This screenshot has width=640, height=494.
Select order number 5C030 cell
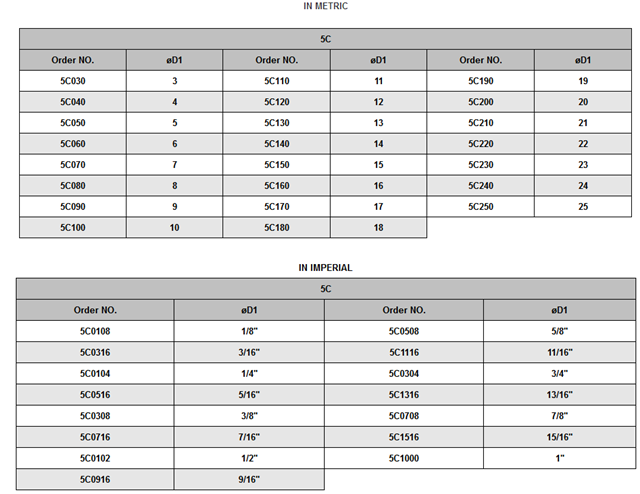pyautogui.click(x=73, y=81)
